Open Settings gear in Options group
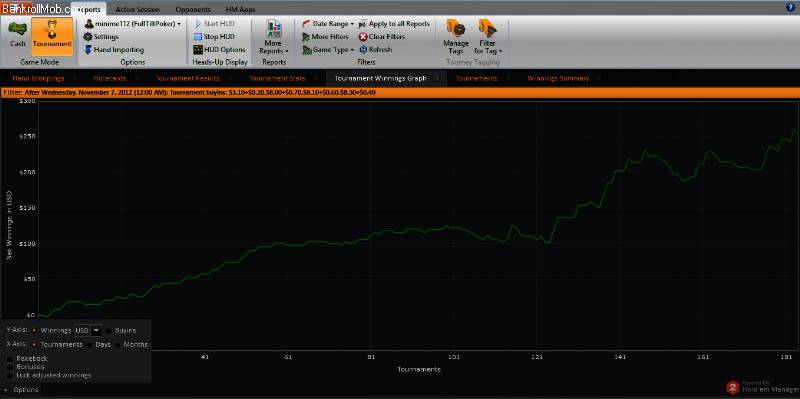 (x=88, y=37)
